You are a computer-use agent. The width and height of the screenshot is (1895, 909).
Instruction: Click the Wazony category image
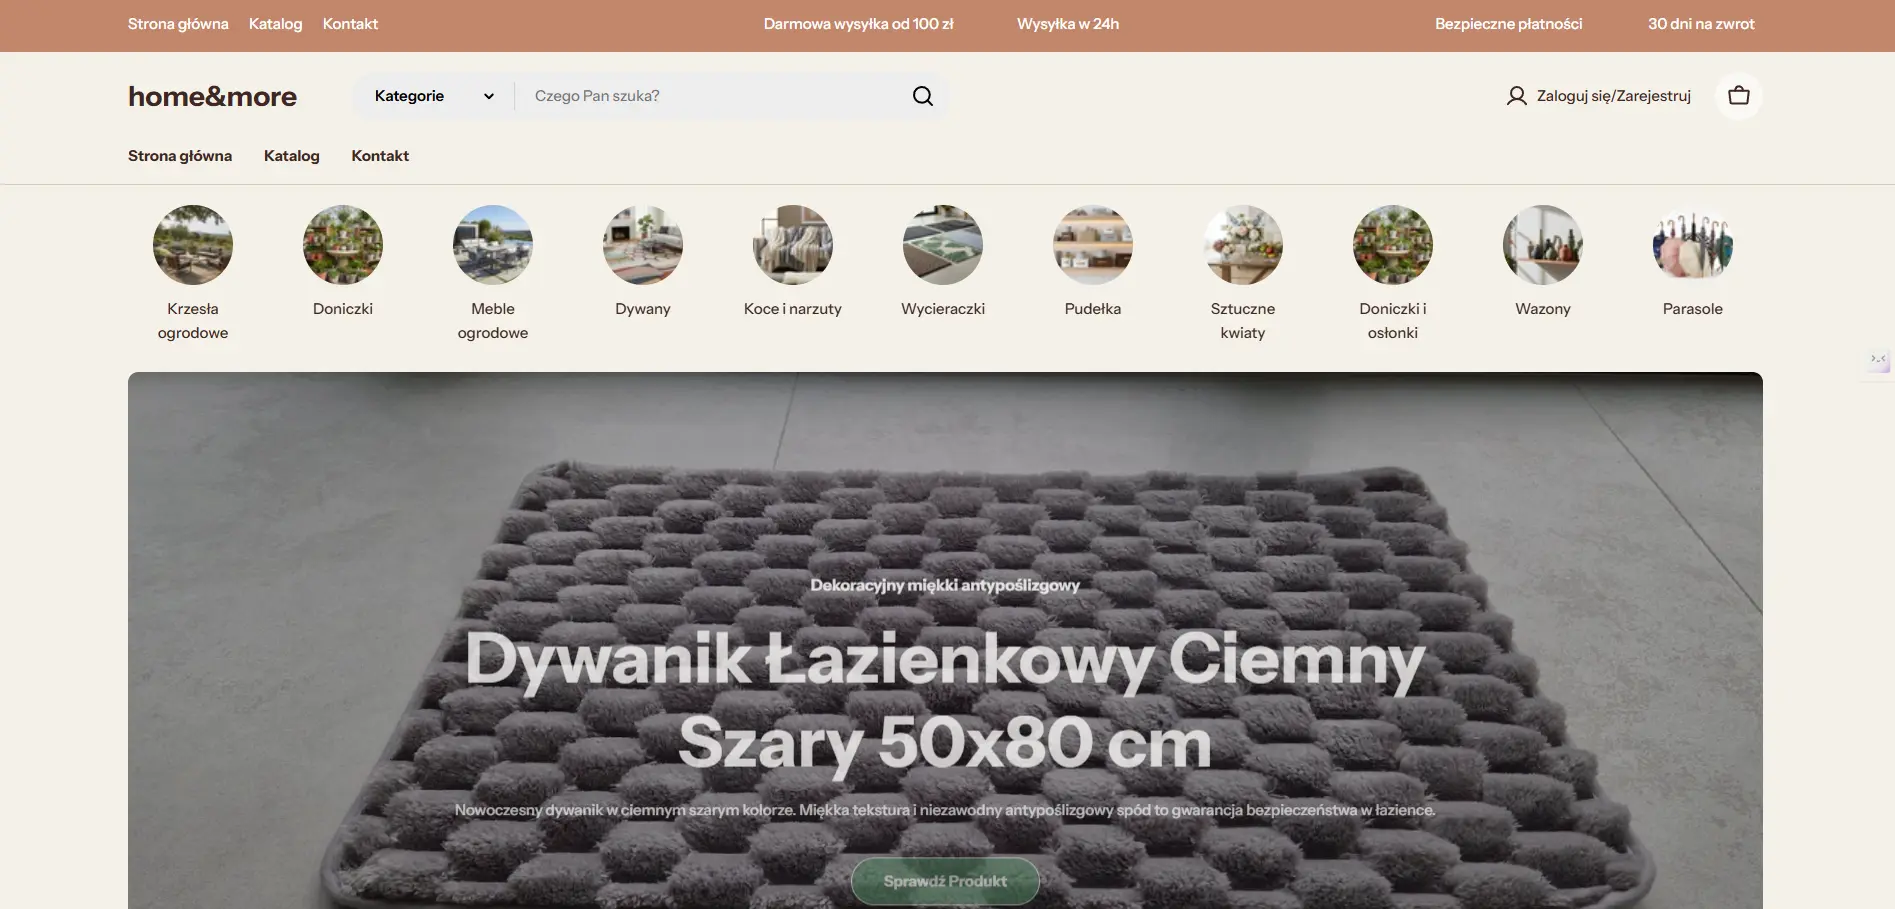1542,244
